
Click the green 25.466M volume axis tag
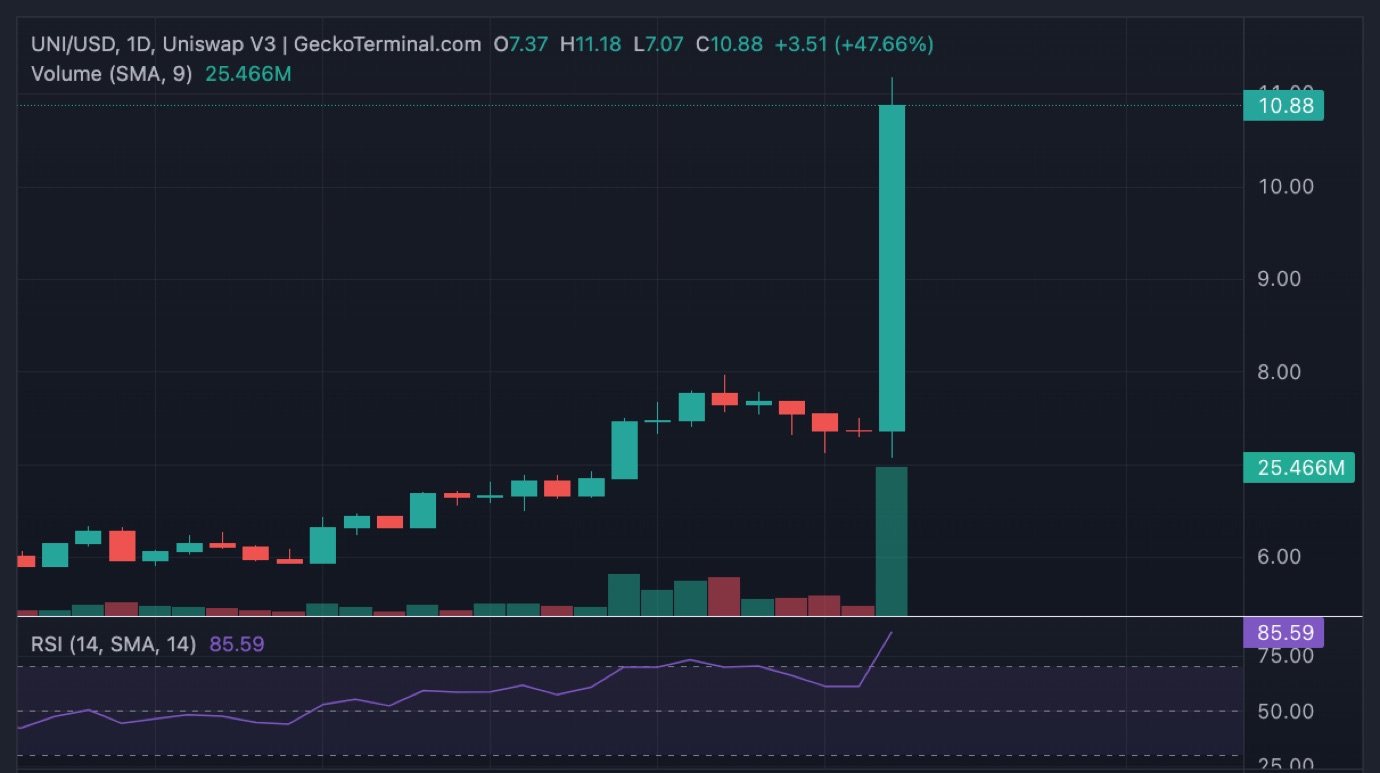click(1298, 467)
